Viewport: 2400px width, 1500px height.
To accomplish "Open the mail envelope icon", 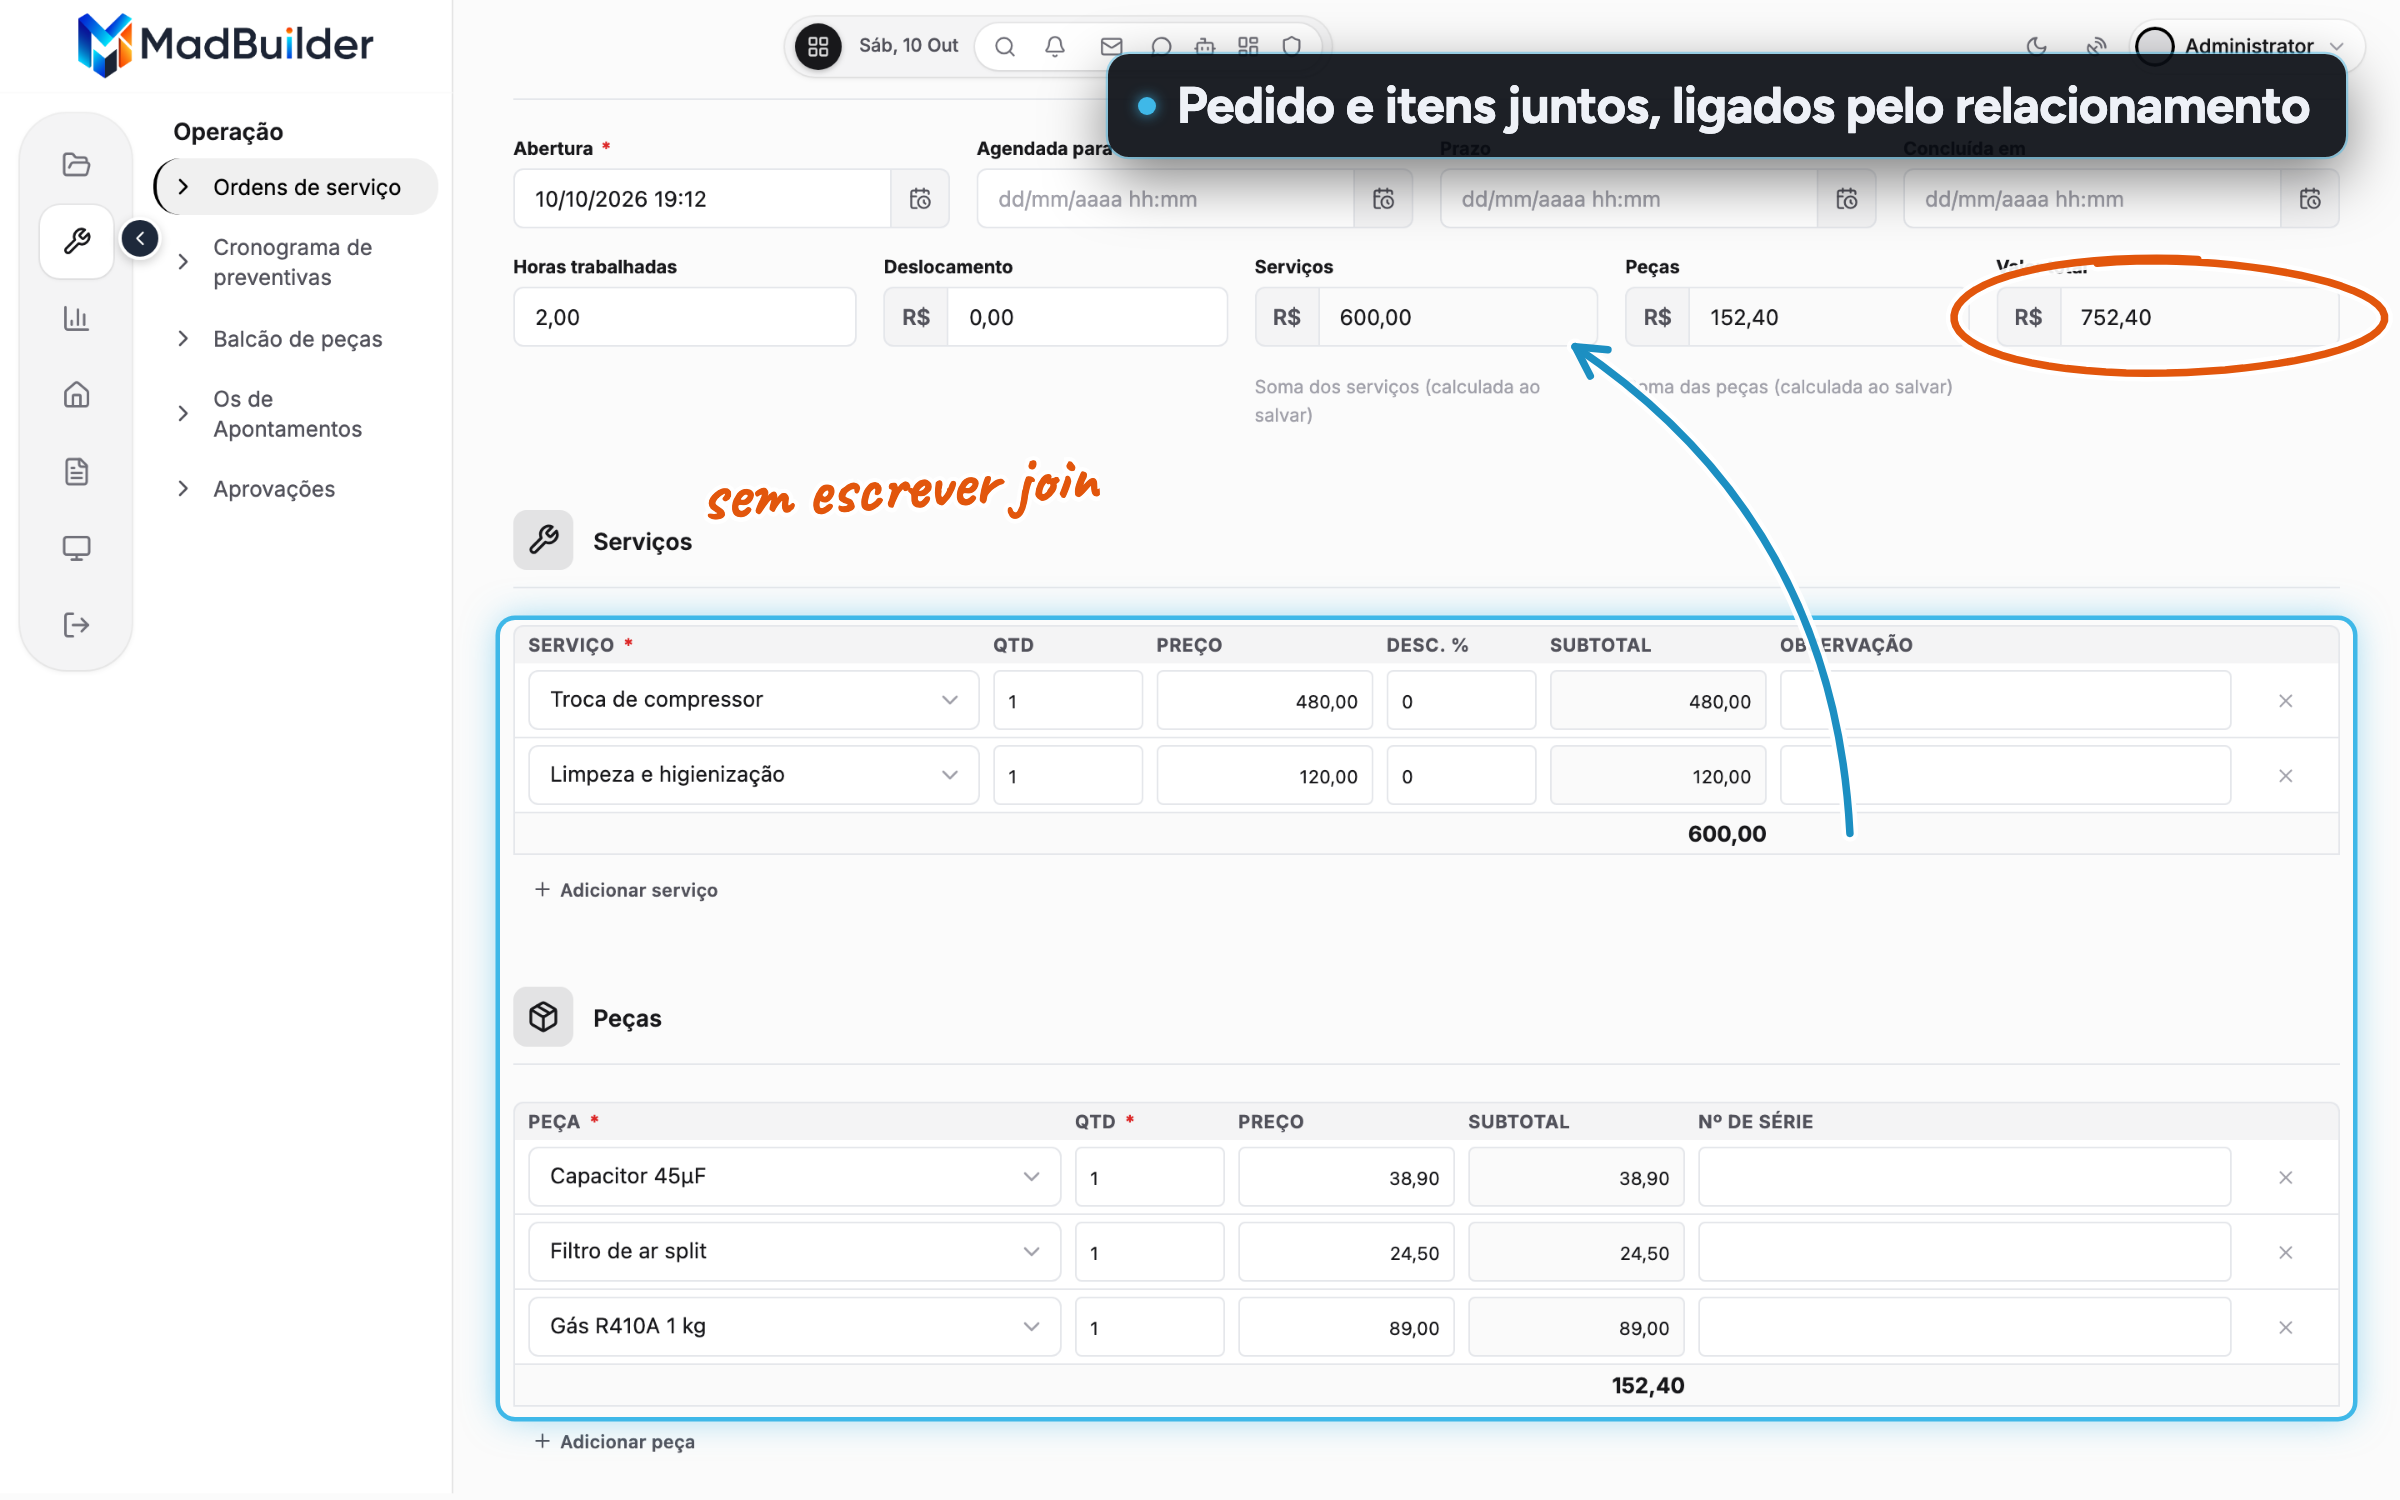I will pyautogui.click(x=1111, y=46).
